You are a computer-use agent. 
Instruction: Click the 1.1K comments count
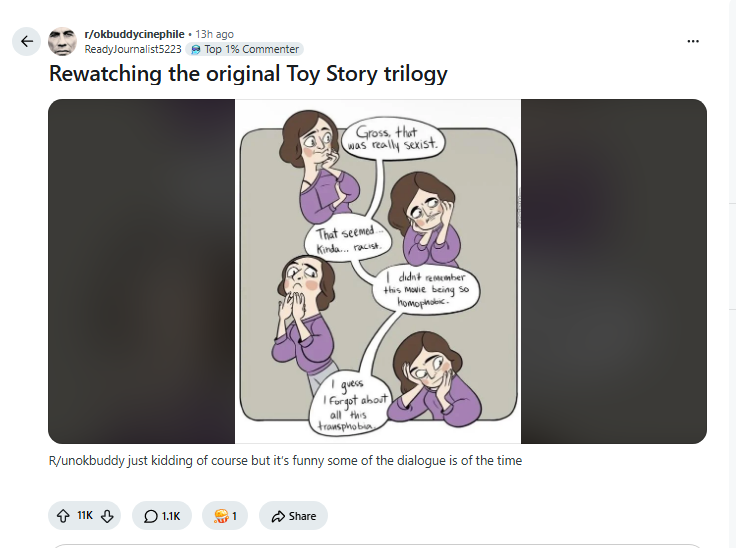click(x=171, y=516)
